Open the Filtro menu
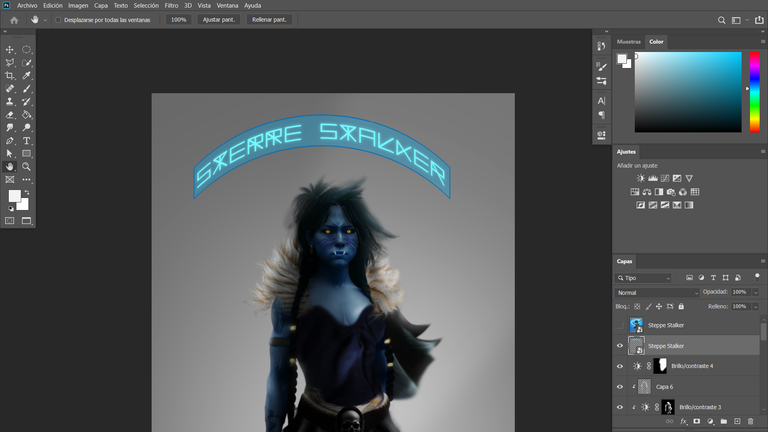 click(171, 5)
